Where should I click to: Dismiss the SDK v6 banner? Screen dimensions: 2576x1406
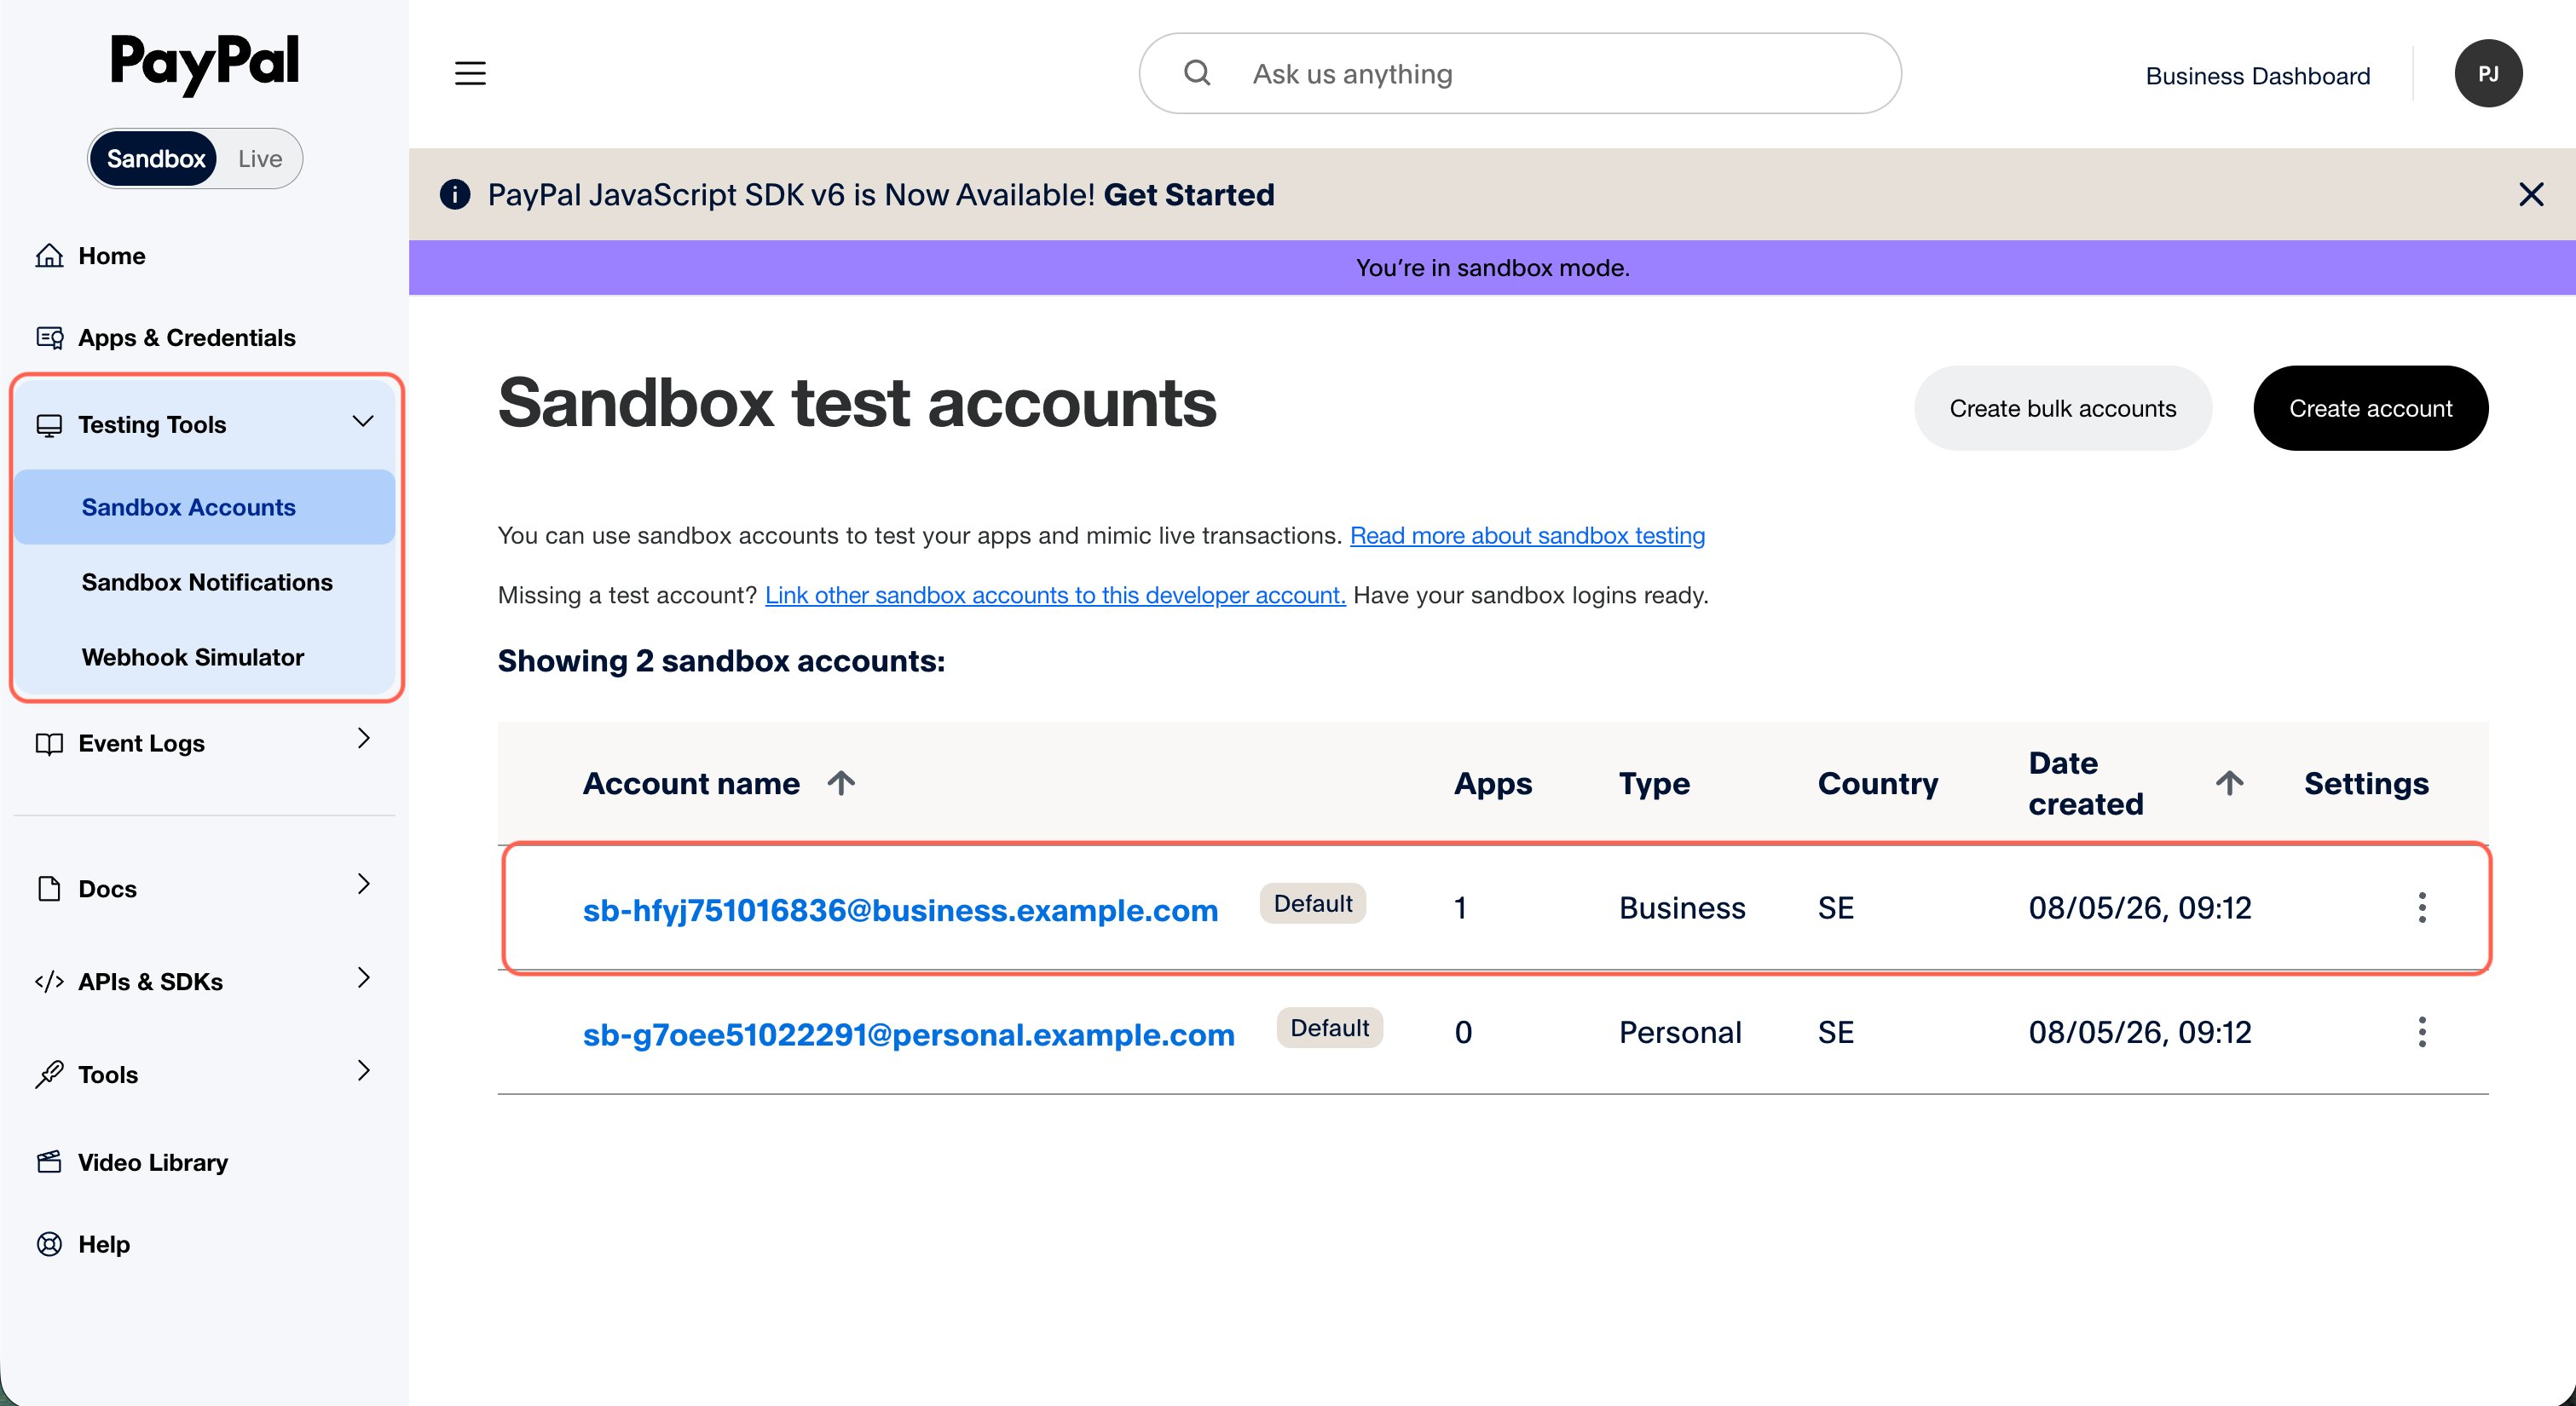[x=2531, y=194]
